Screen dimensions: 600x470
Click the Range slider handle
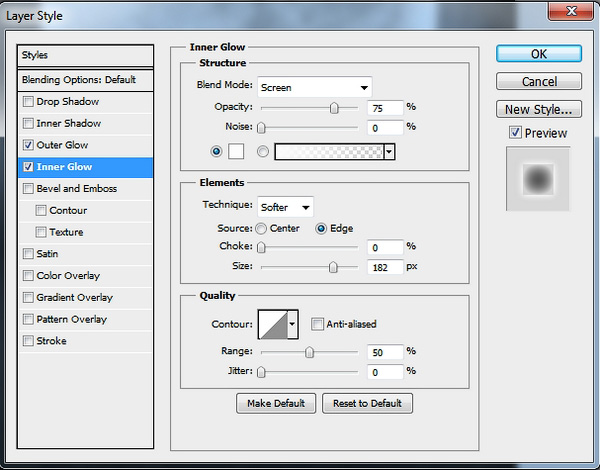pyautogui.click(x=309, y=352)
